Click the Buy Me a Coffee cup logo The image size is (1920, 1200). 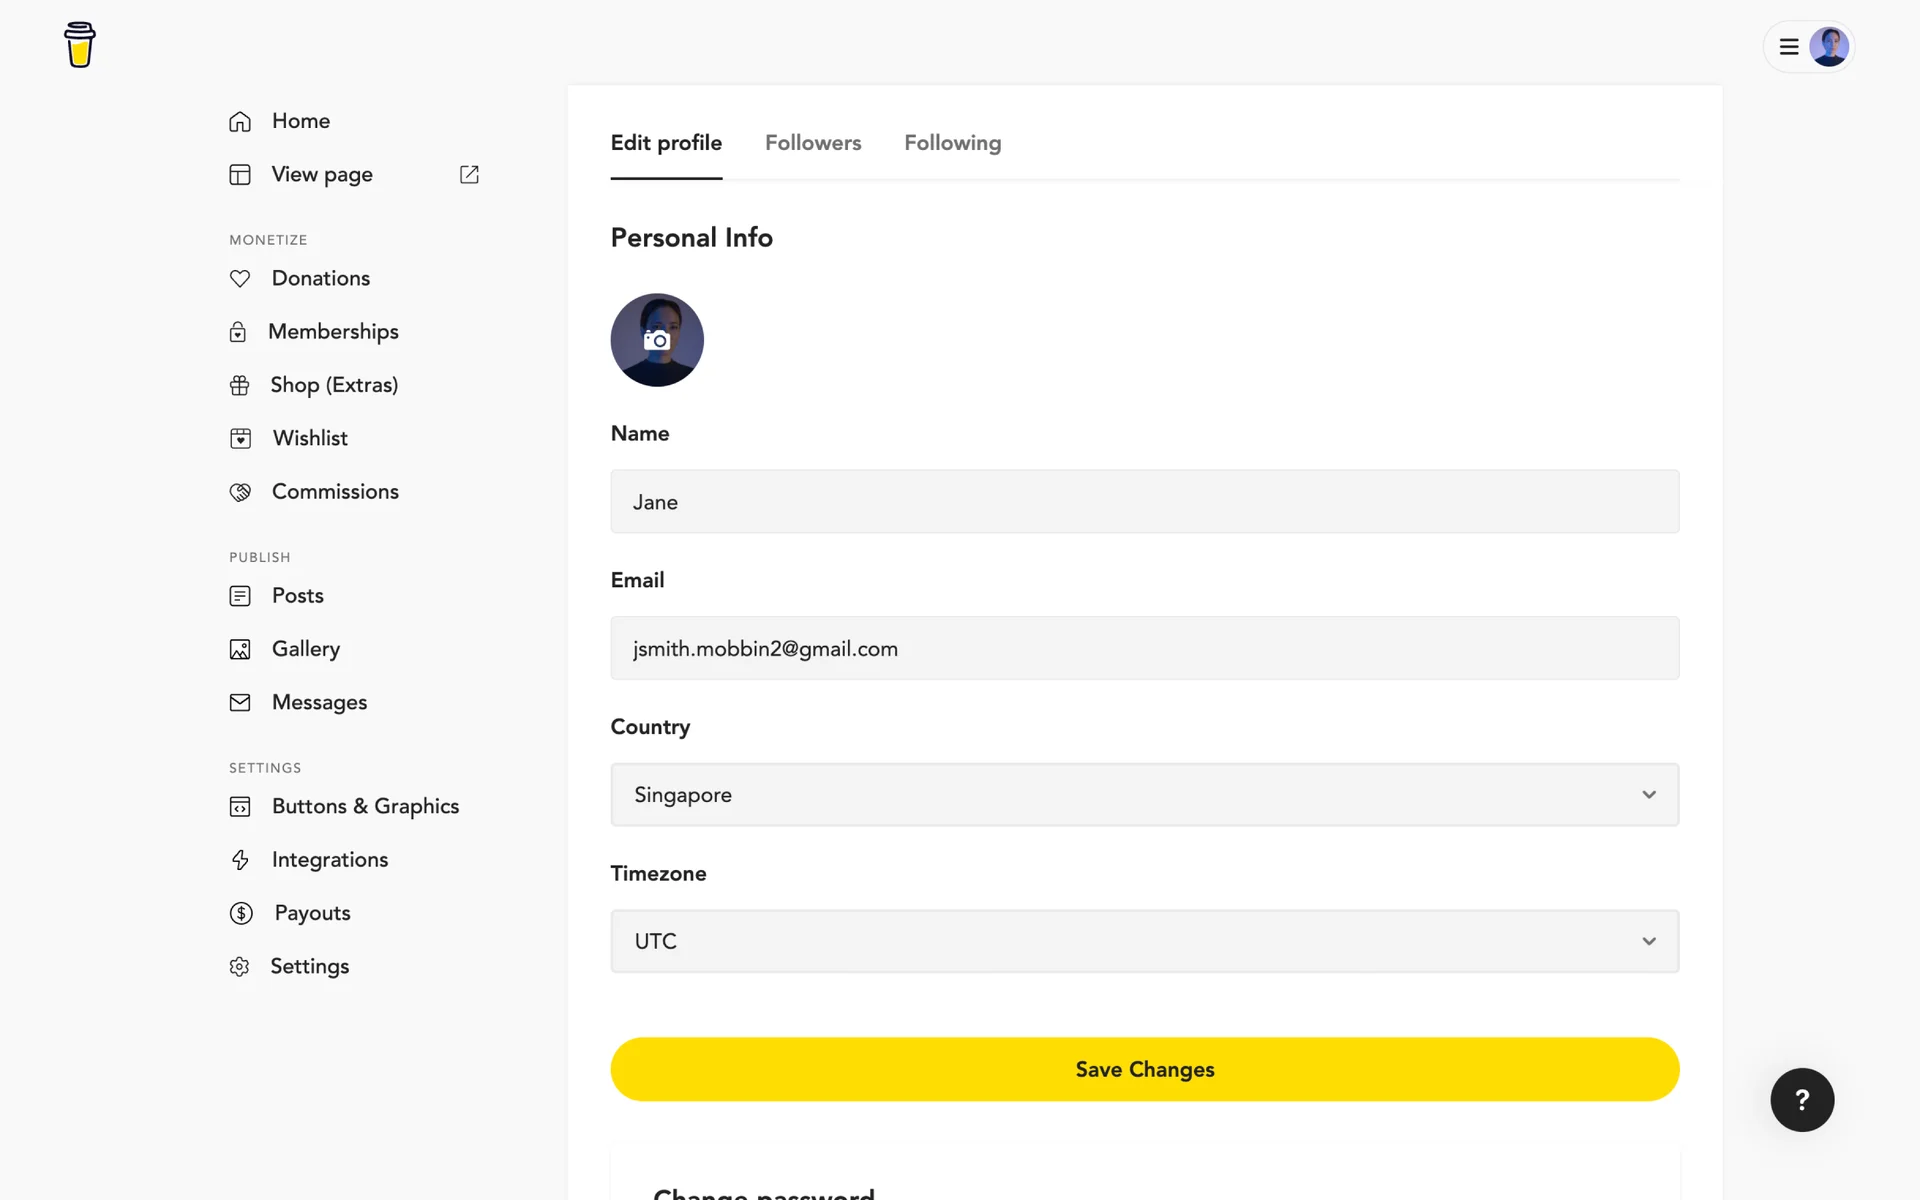click(80, 45)
